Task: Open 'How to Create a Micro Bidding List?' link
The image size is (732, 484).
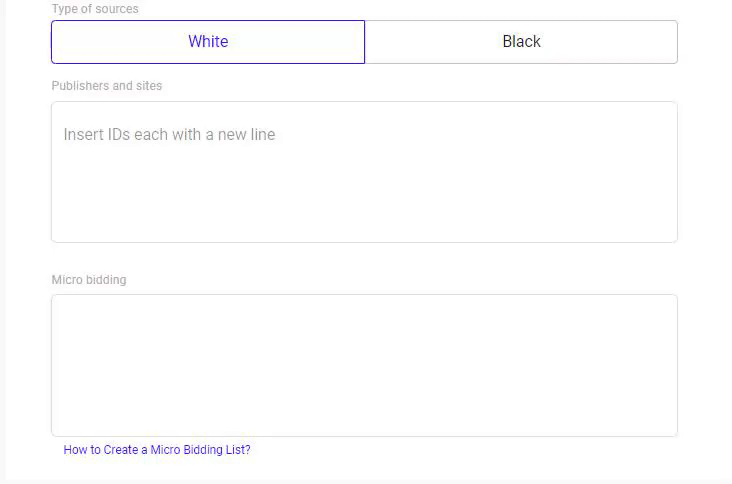Action: click(157, 450)
